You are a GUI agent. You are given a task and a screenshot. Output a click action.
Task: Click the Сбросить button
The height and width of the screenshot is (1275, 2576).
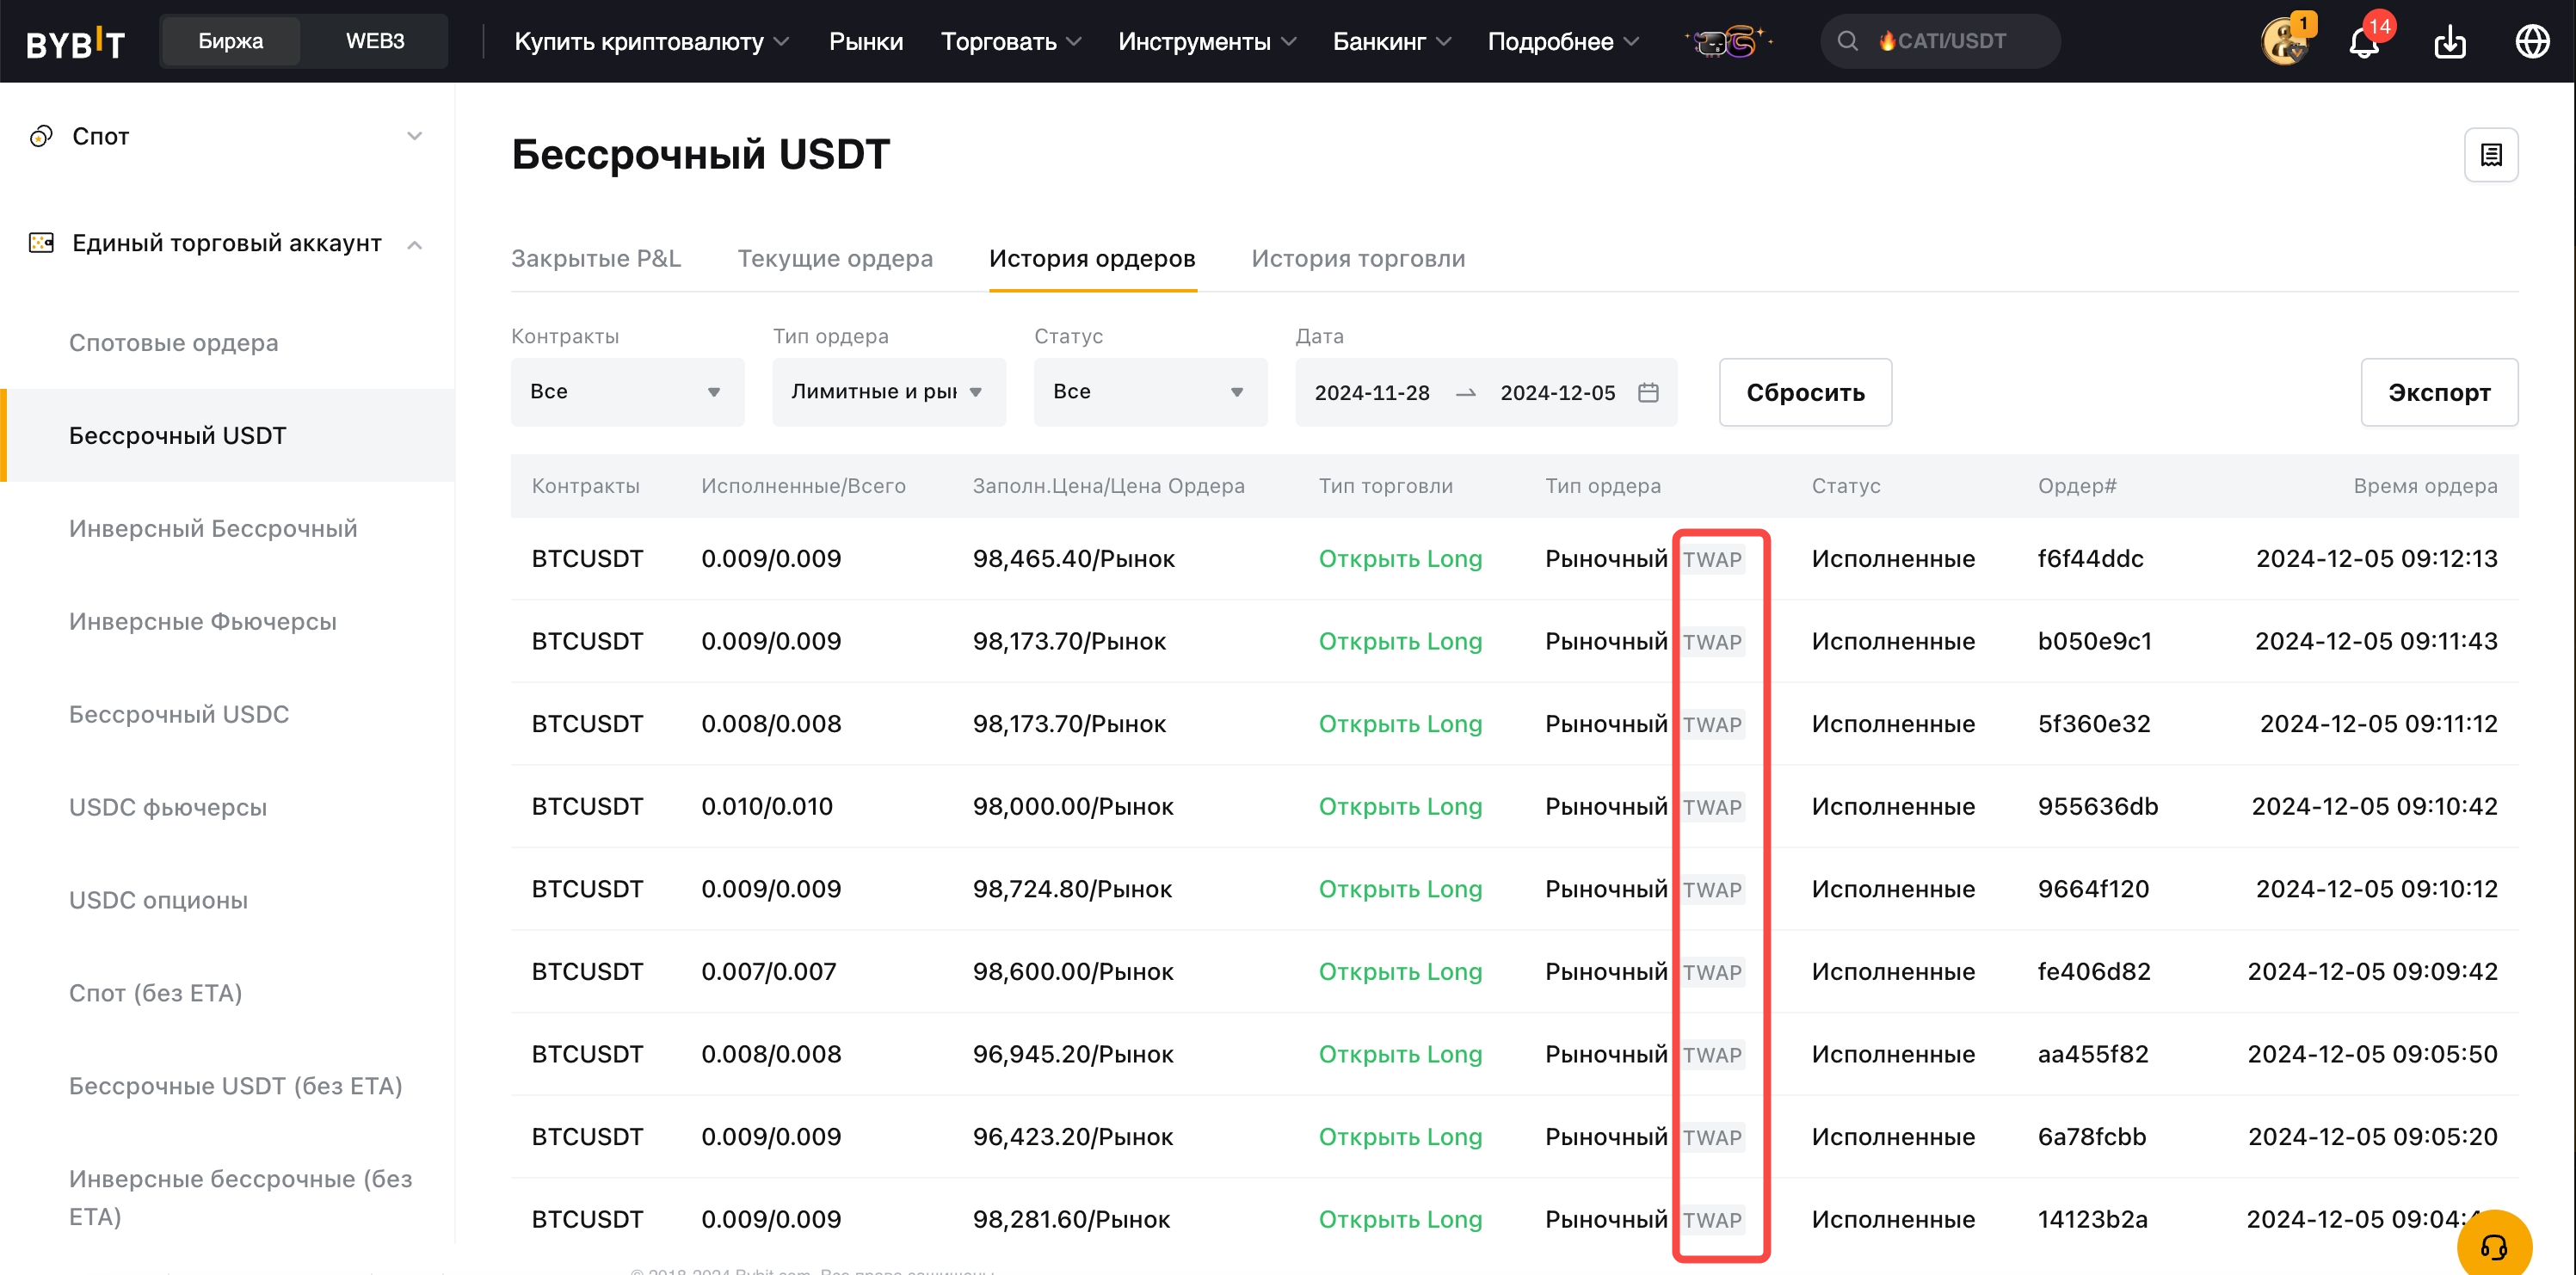1804,393
